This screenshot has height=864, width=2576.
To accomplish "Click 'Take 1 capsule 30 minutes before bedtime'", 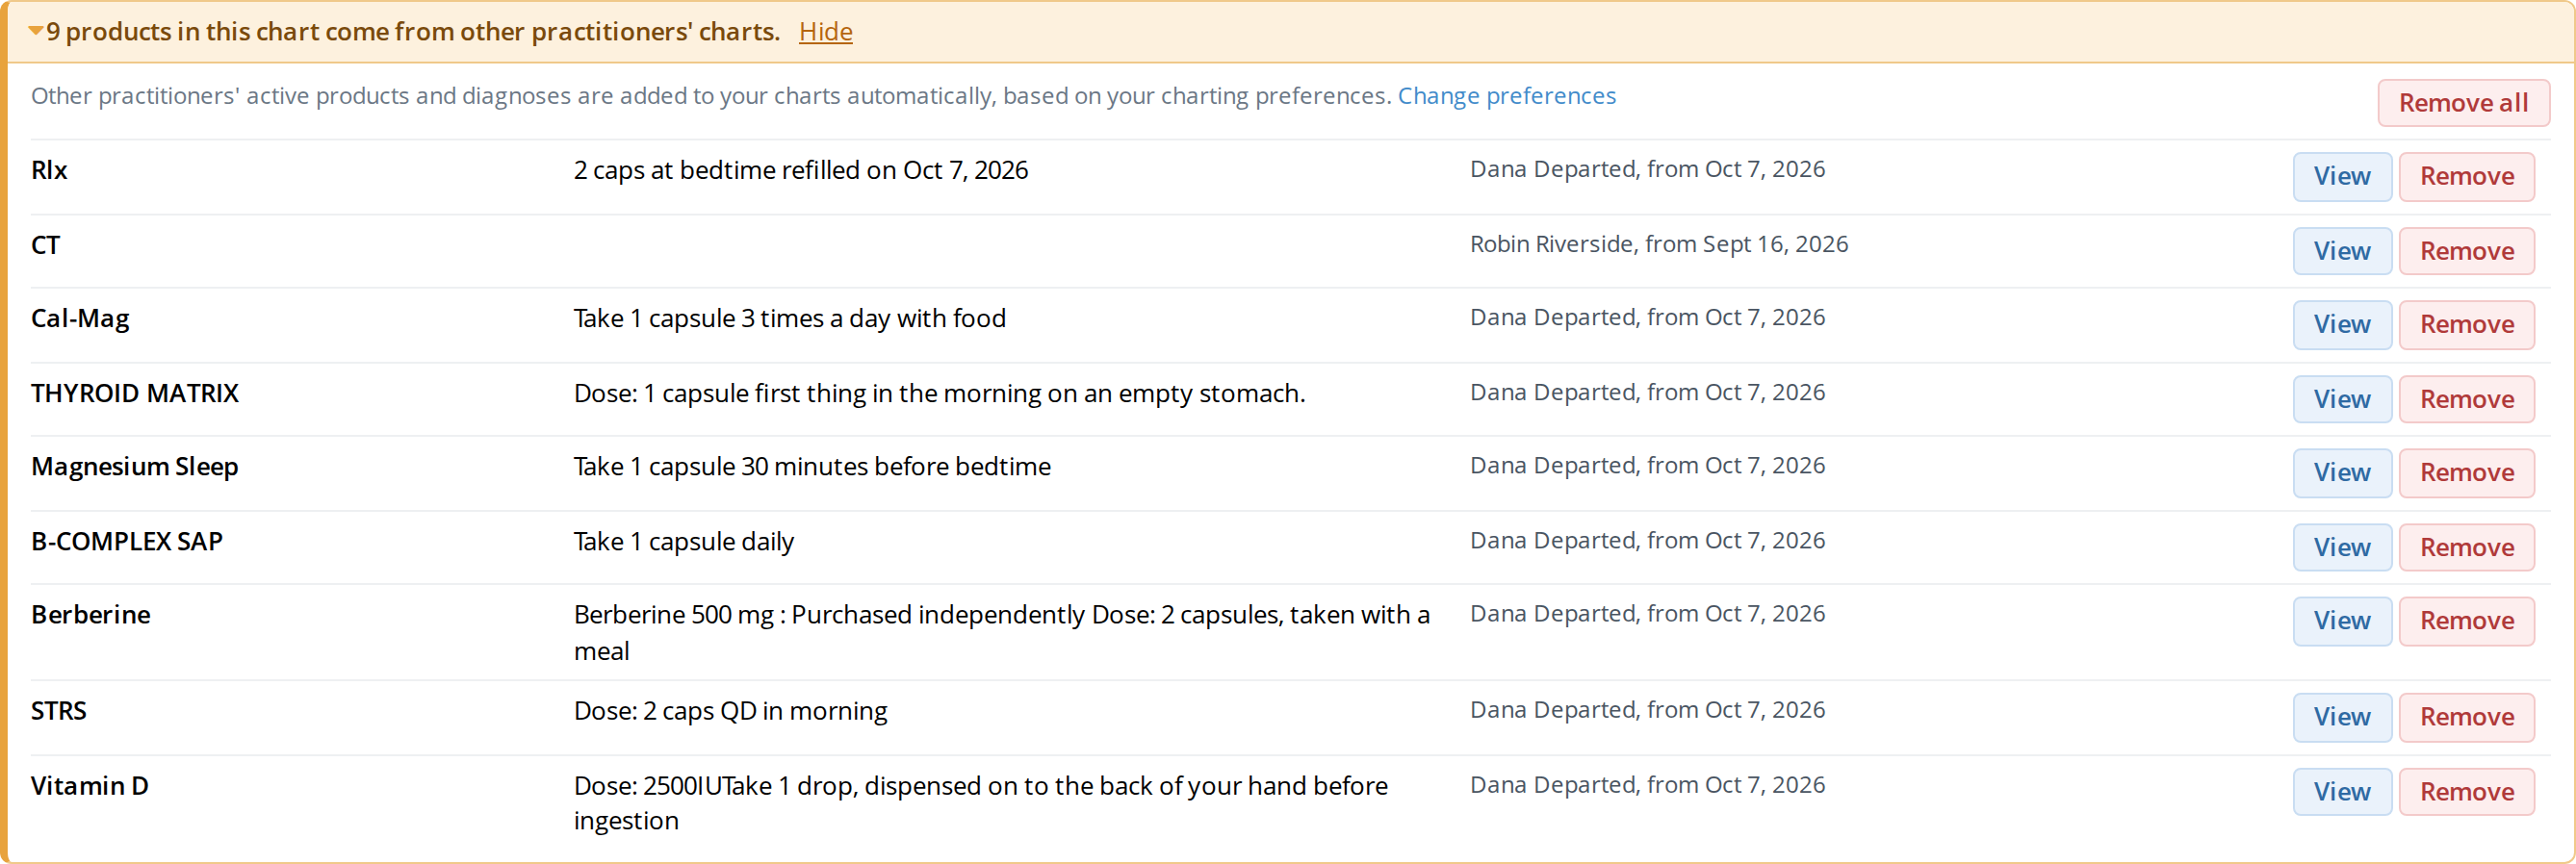I will pyautogui.click(x=812, y=466).
